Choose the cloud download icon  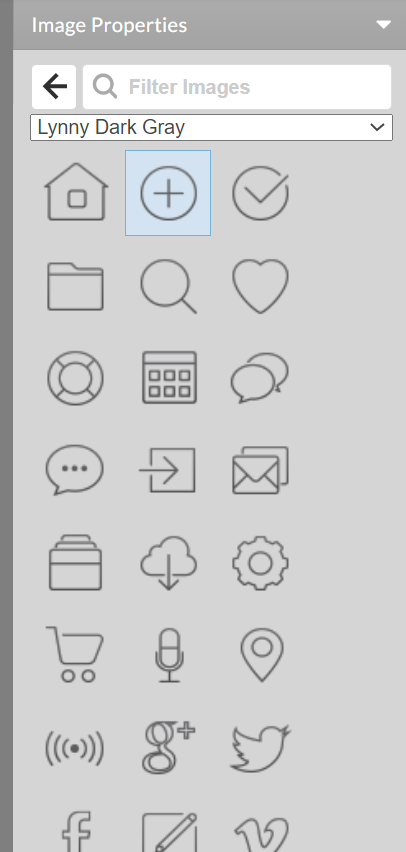168,563
